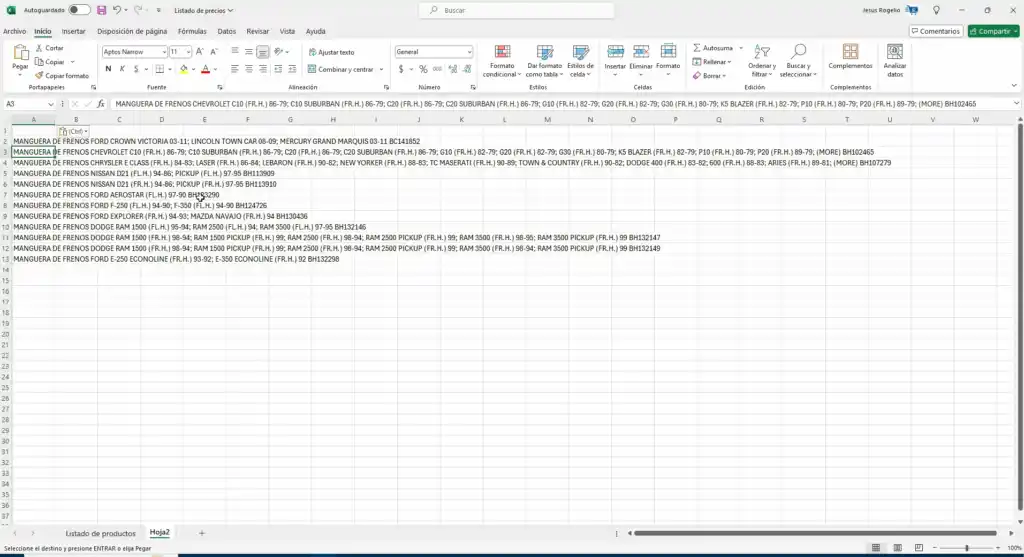The width and height of the screenshot is (1024, 557).
Task: Pick the yellow fill color button
Action: [x=184, y=69]
